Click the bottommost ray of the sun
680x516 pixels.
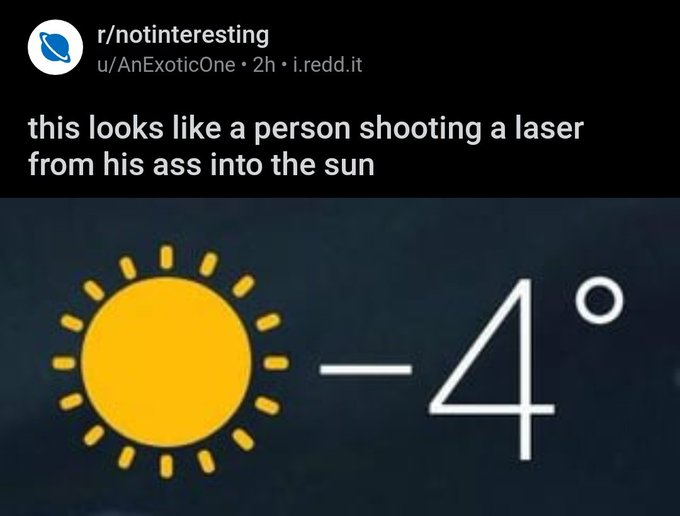167,467
